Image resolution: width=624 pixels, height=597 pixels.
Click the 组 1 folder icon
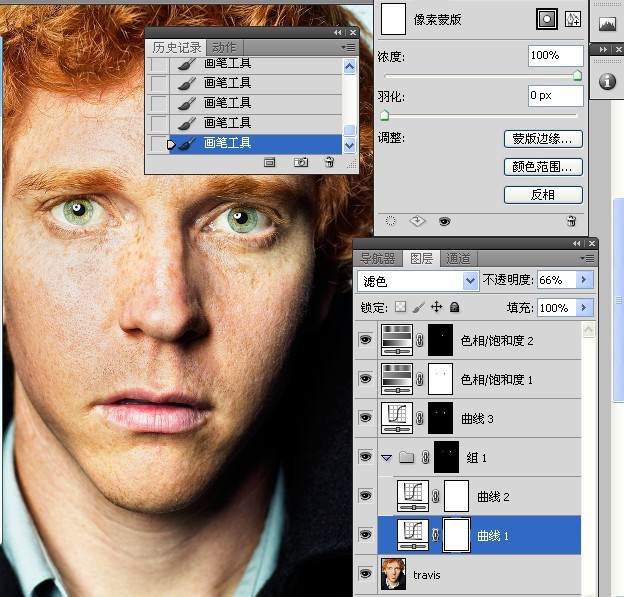pos(406,457)
